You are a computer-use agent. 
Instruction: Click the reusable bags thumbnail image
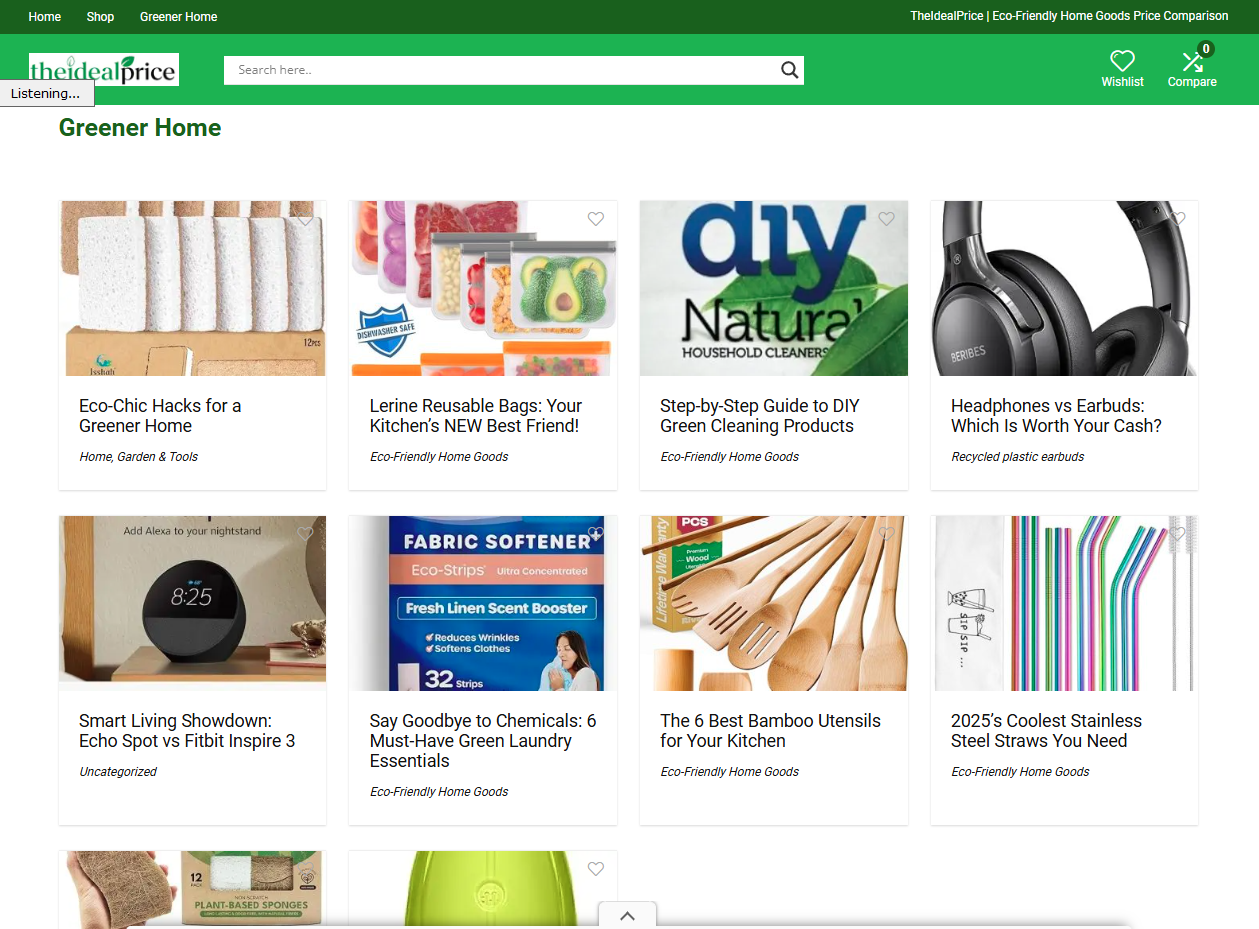click(x=483, y=288)
